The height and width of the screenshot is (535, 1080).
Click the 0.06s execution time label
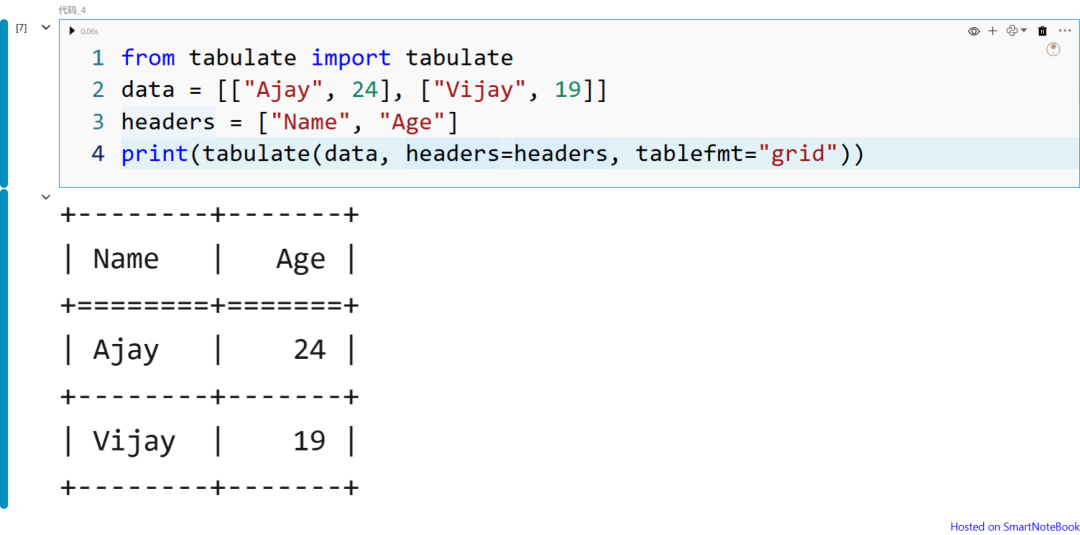tap(90, 31)
